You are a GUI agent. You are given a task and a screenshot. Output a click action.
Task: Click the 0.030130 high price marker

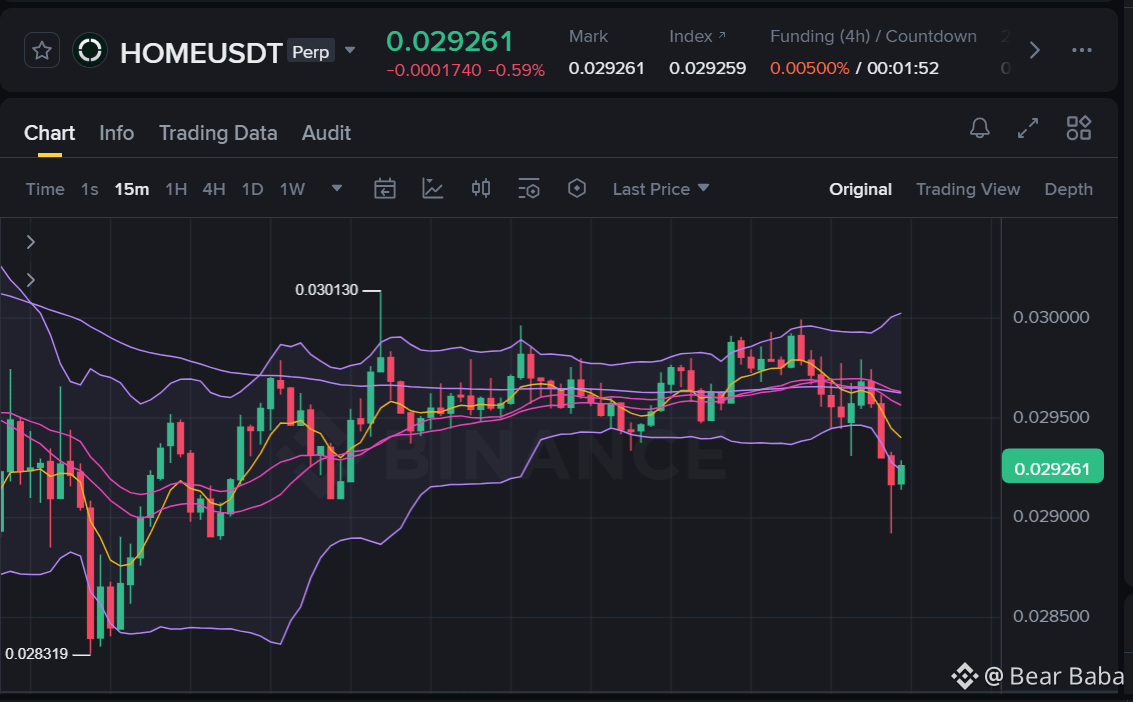click(327, 290)
